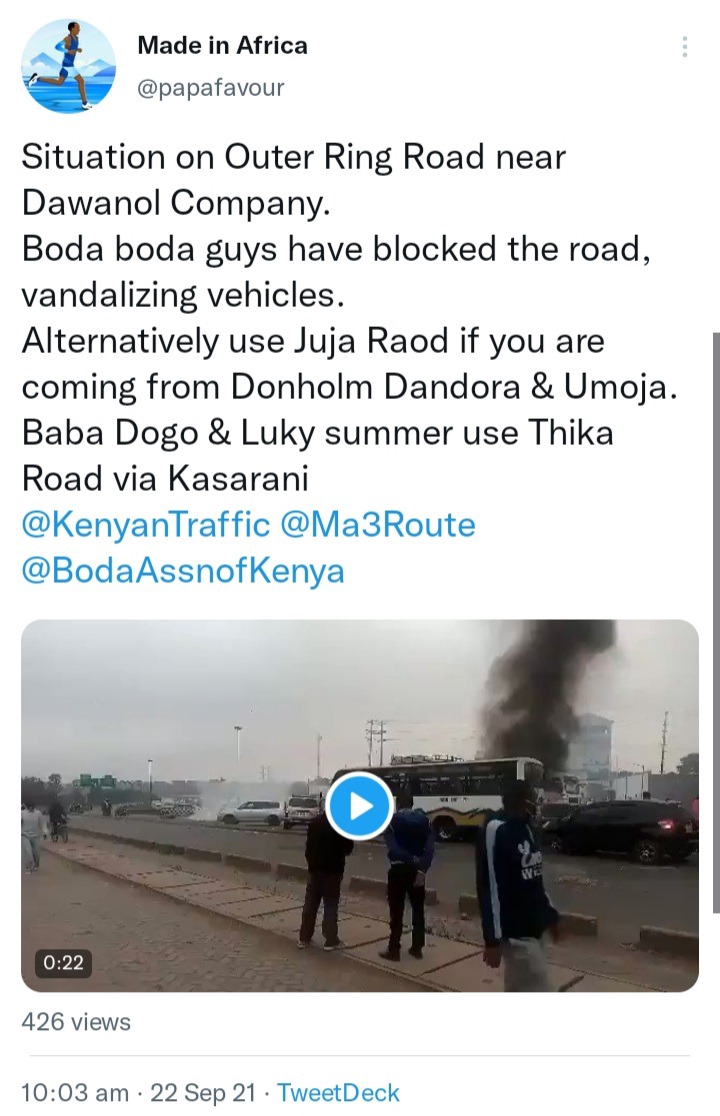This screenshot has width=720, height=1116.
Task: Tap the runner profile avatar of Made in Africa
Action: pyautogui.click(x=68, y=65)
